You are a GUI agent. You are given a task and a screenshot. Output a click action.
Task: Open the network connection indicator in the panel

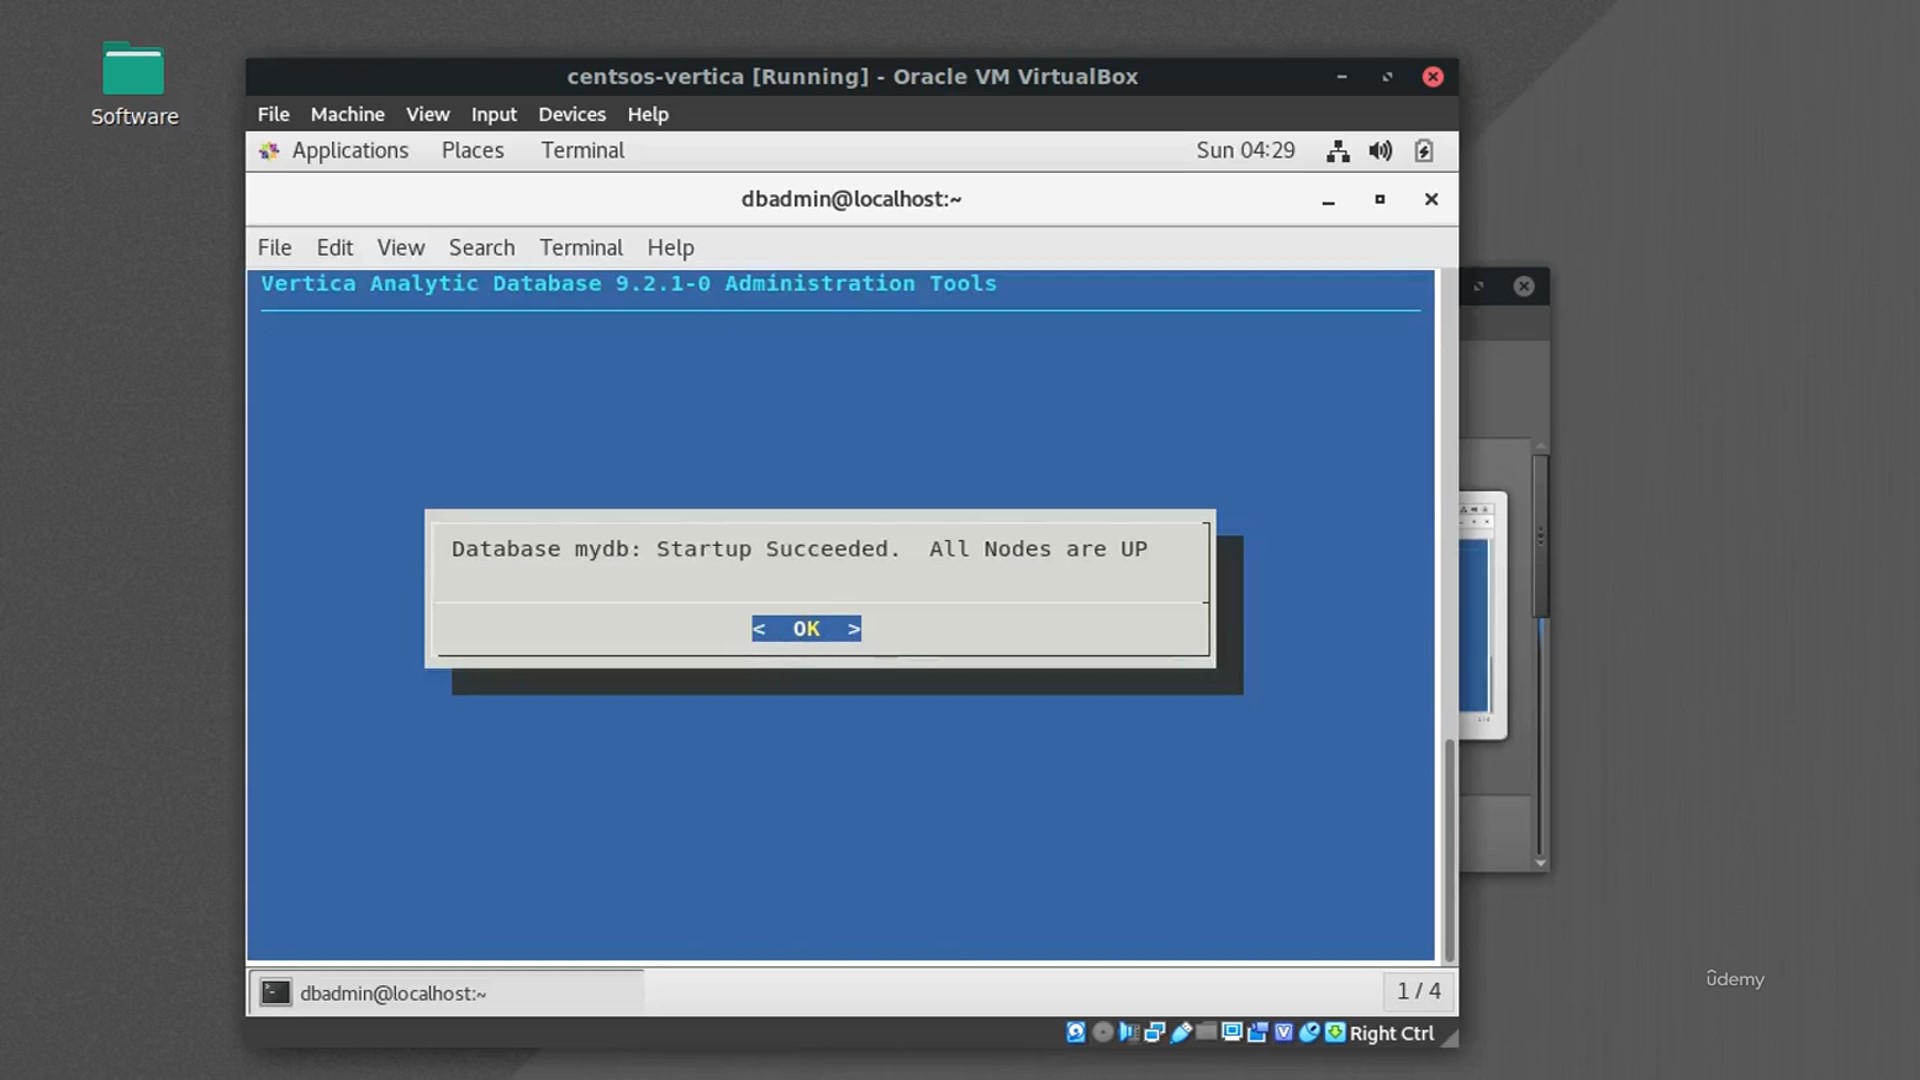(1338, 151)
